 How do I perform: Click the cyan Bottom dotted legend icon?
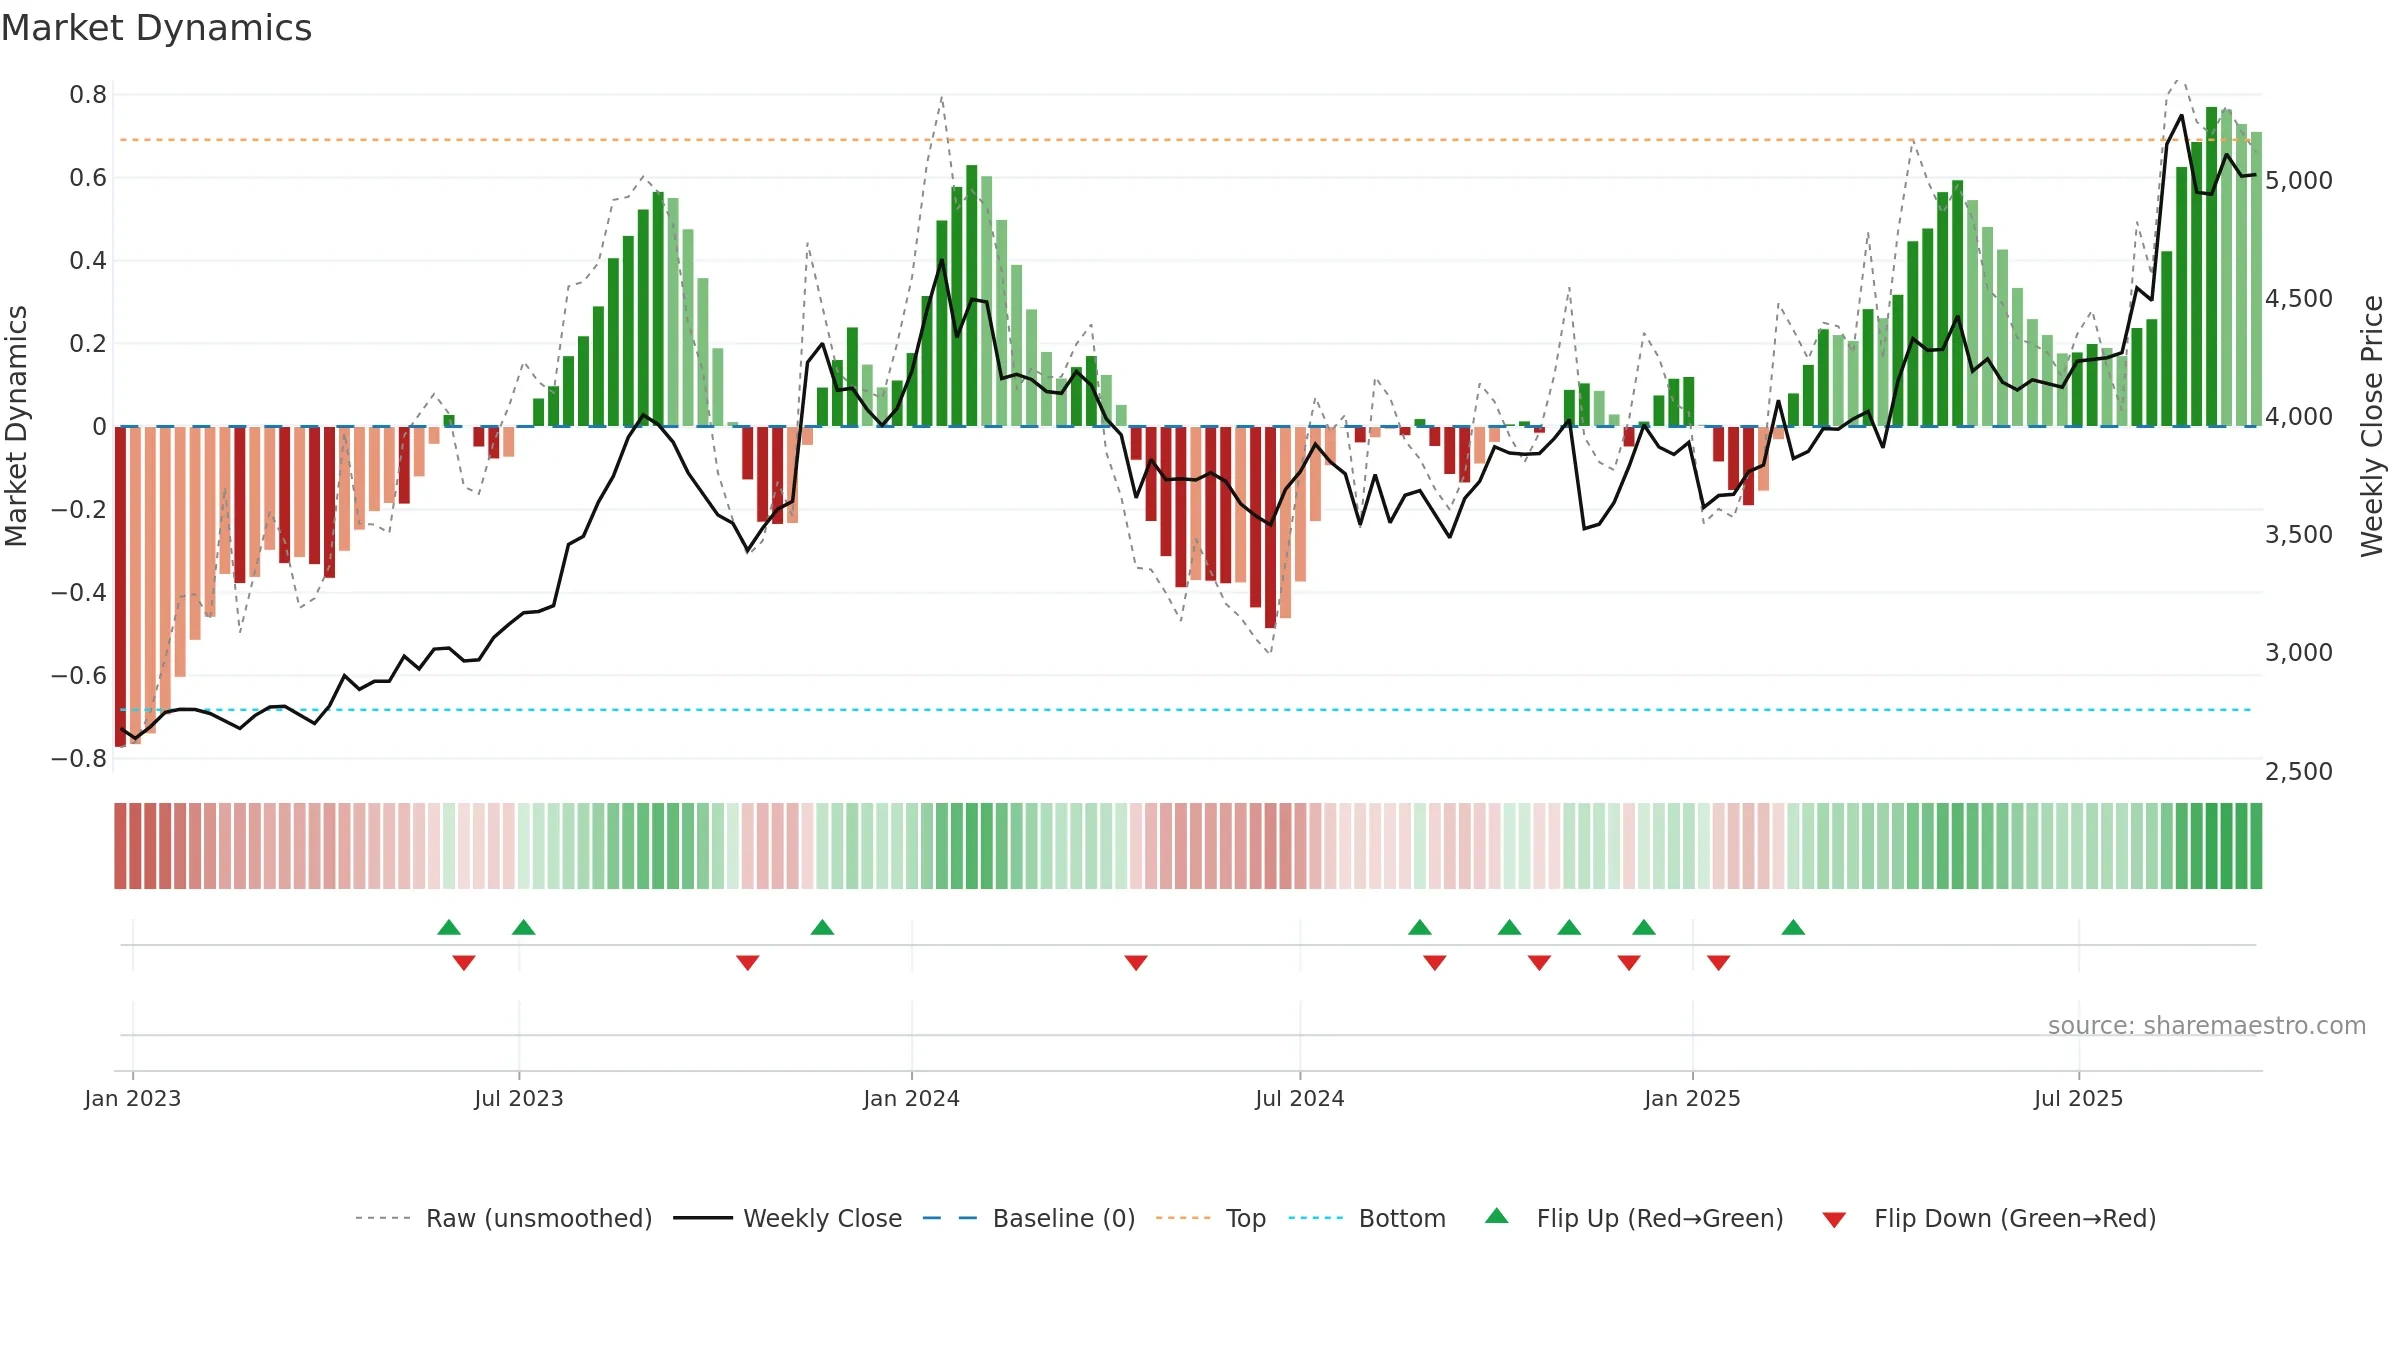(1316, 1218)
